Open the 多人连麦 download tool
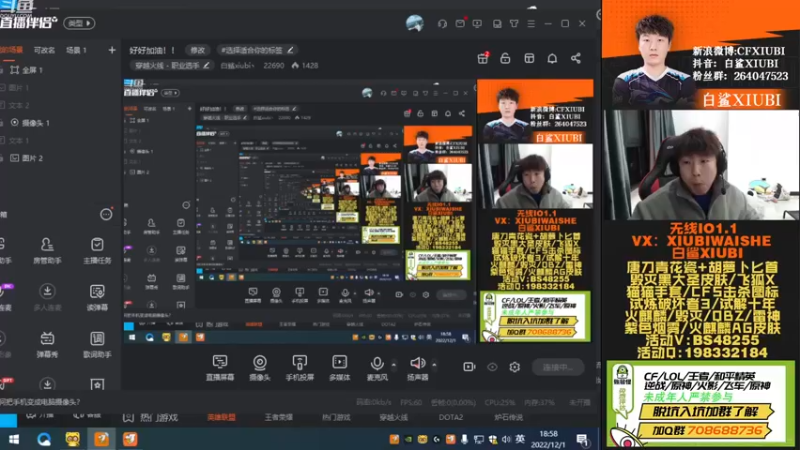This screenshot has width=800, height=450. (47, 297)
